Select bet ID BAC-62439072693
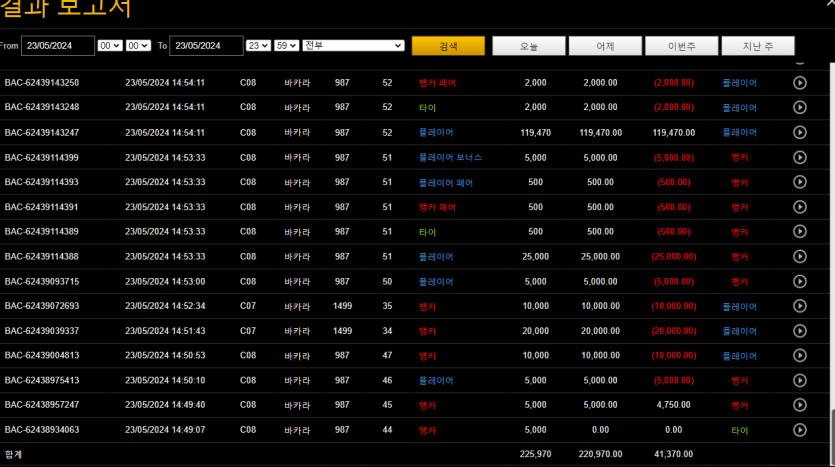The height and width of the screenshot is (467, 835). [x=42, y=306]
